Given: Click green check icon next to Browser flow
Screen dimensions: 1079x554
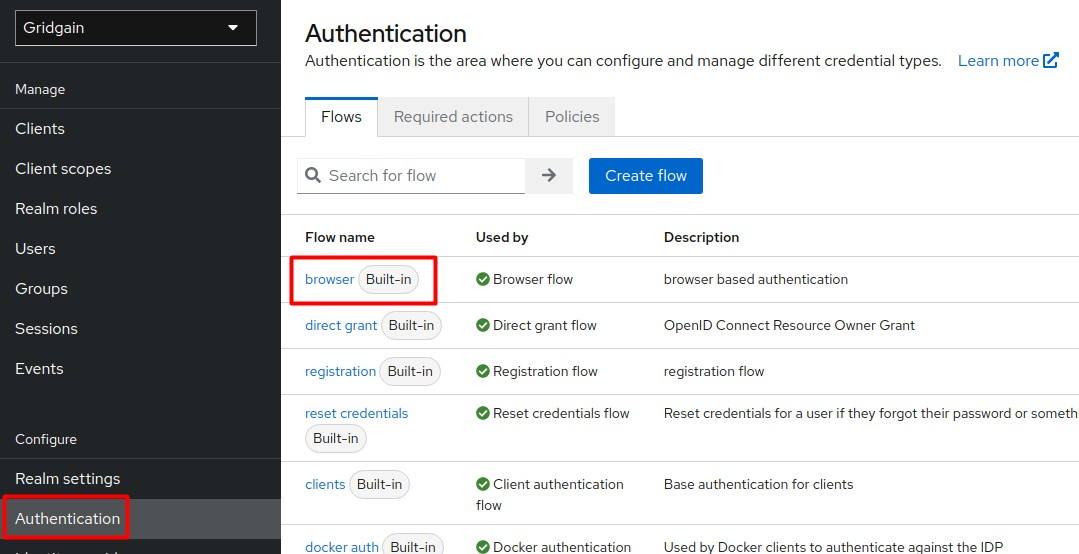Looking at the screenshot, I should point(482,279).
